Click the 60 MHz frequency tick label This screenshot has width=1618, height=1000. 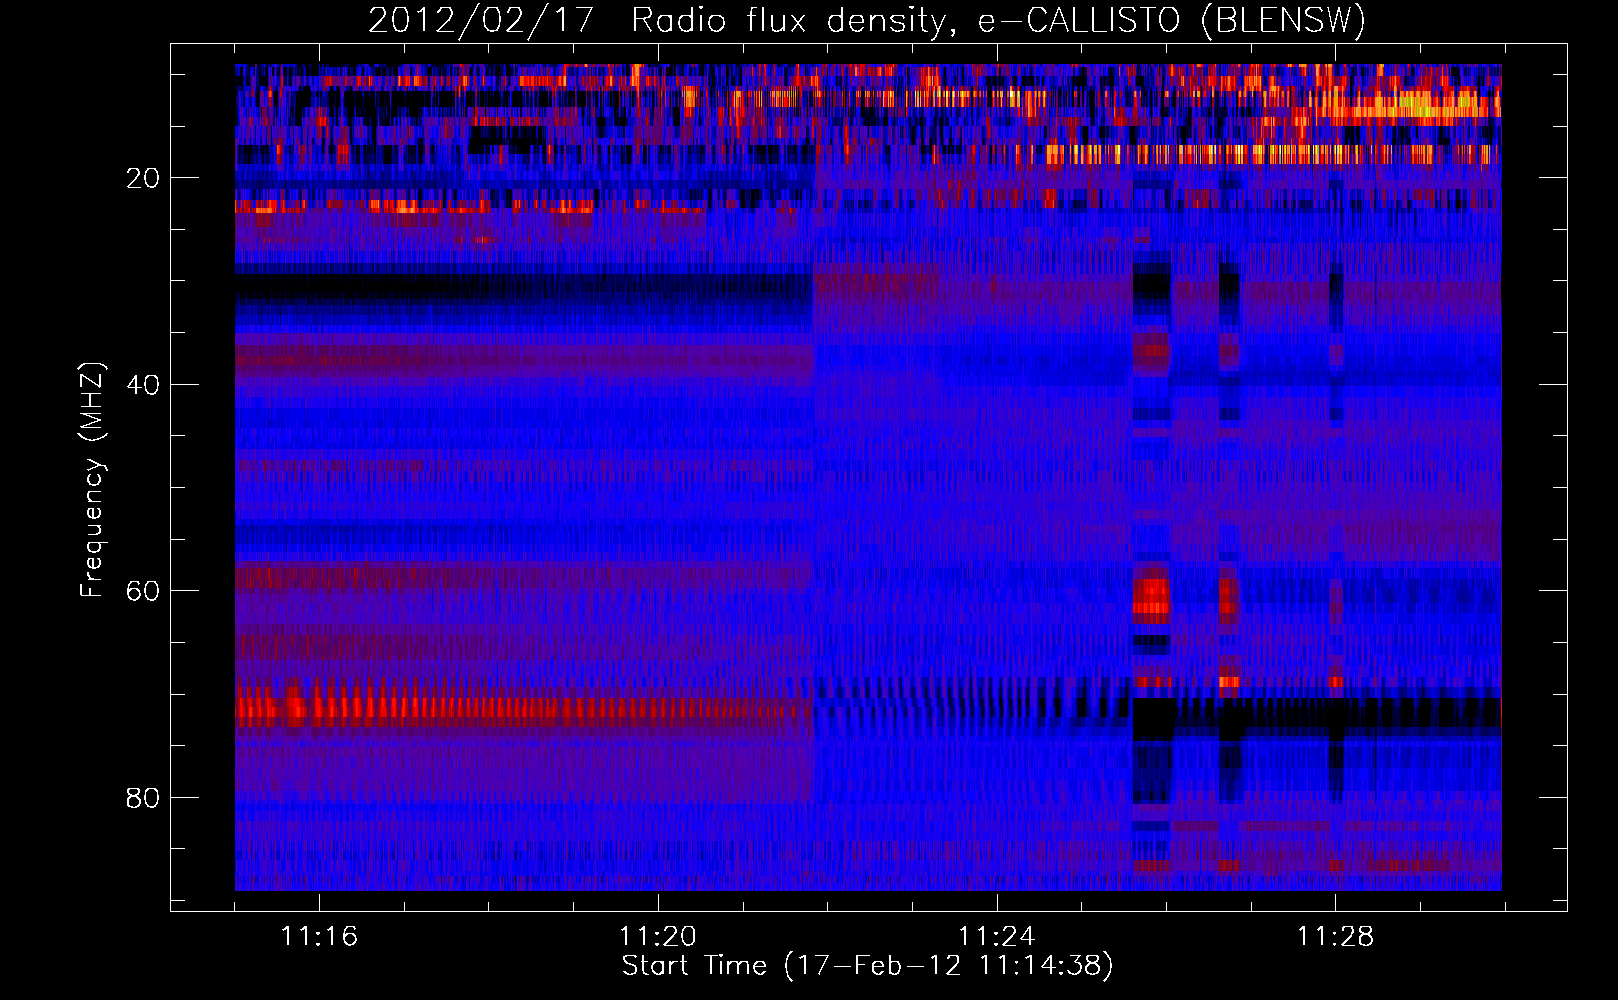coord(143,591)
